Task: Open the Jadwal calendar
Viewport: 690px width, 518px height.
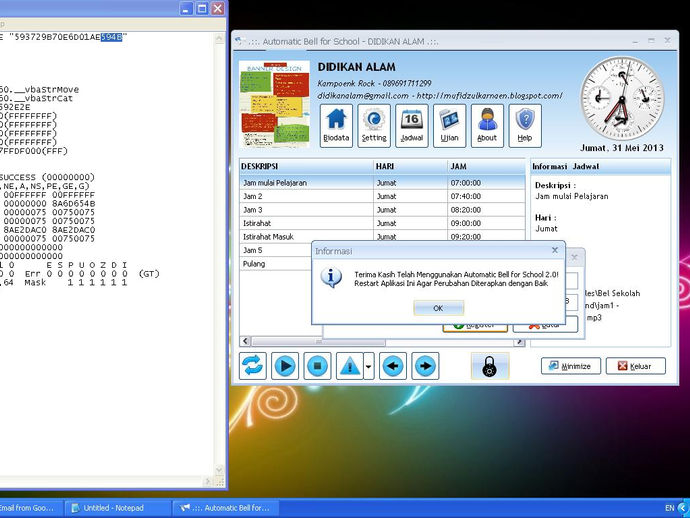Action: pyautogui.click(x=412, y=125)
